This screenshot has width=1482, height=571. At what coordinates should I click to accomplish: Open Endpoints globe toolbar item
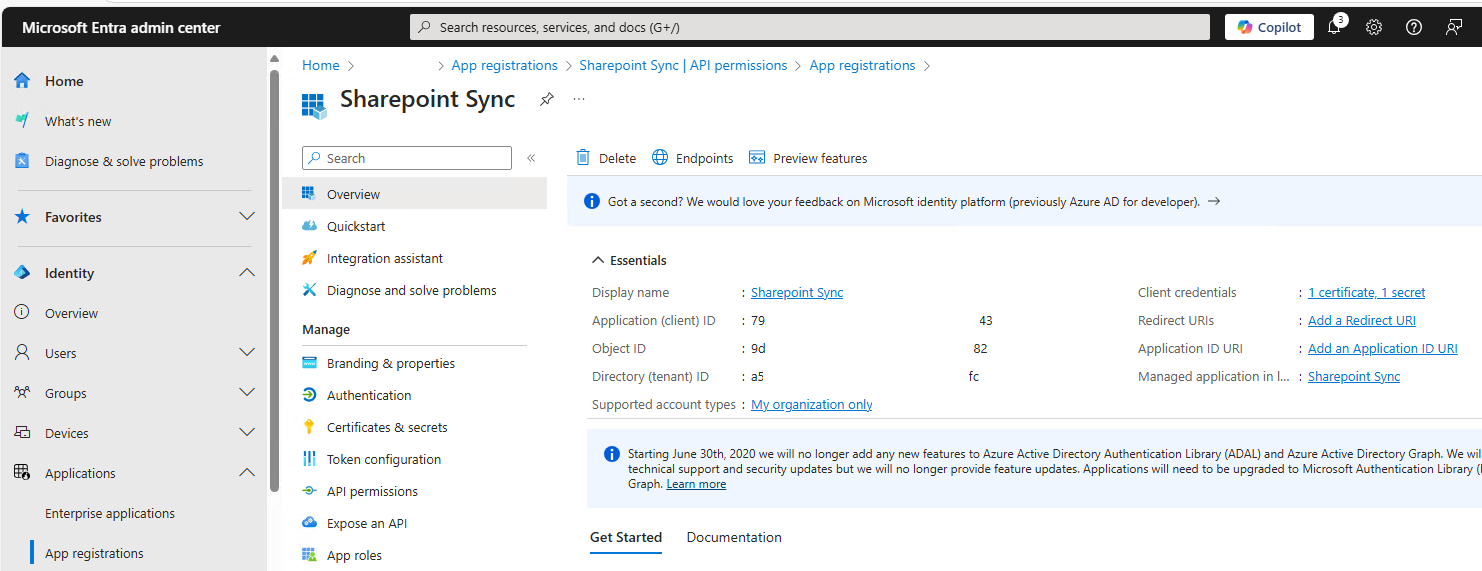[x=692, y=158]
